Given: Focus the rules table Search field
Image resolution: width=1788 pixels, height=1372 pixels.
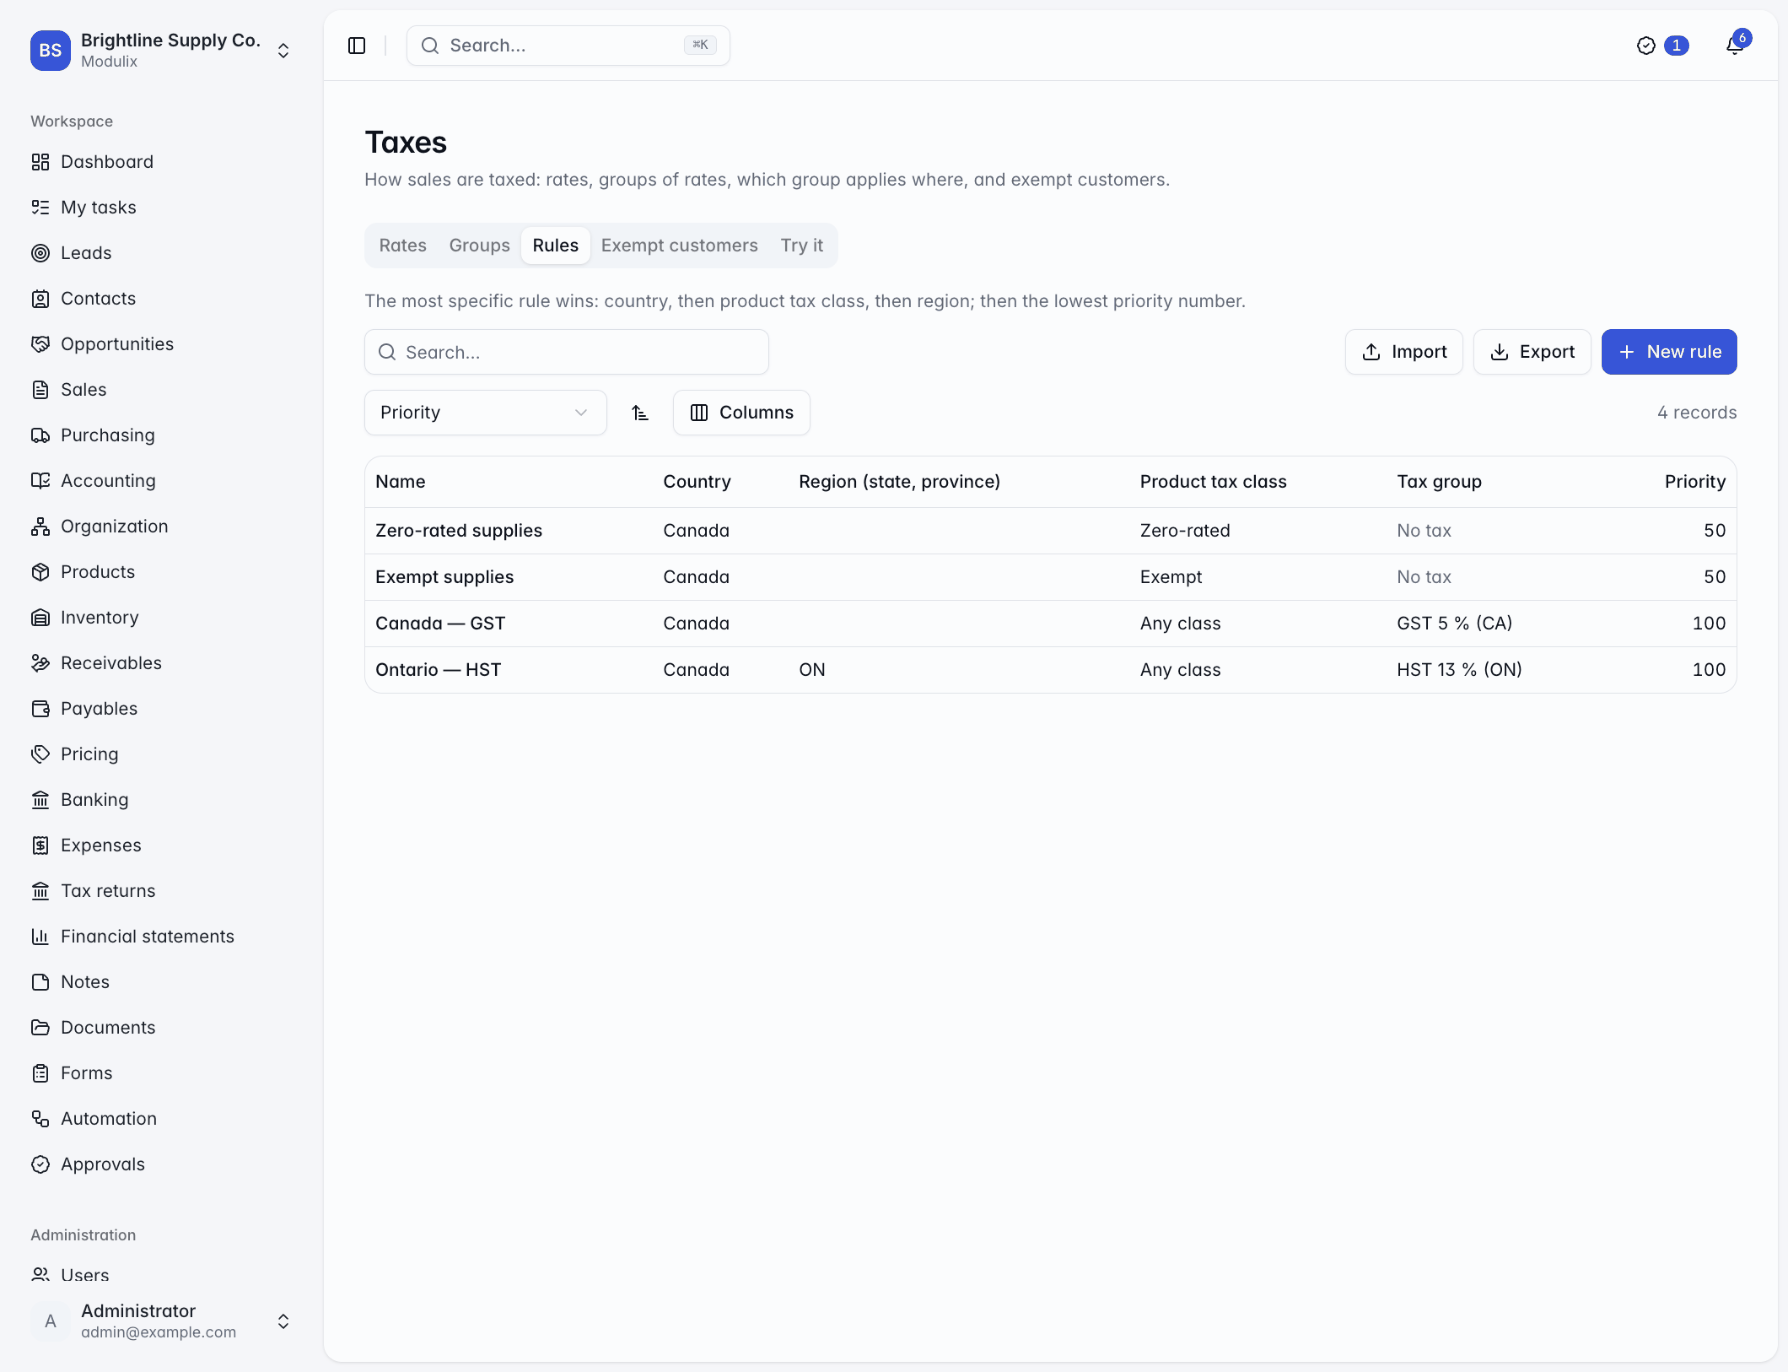Looking at the screenshot, I should (566, 352).
